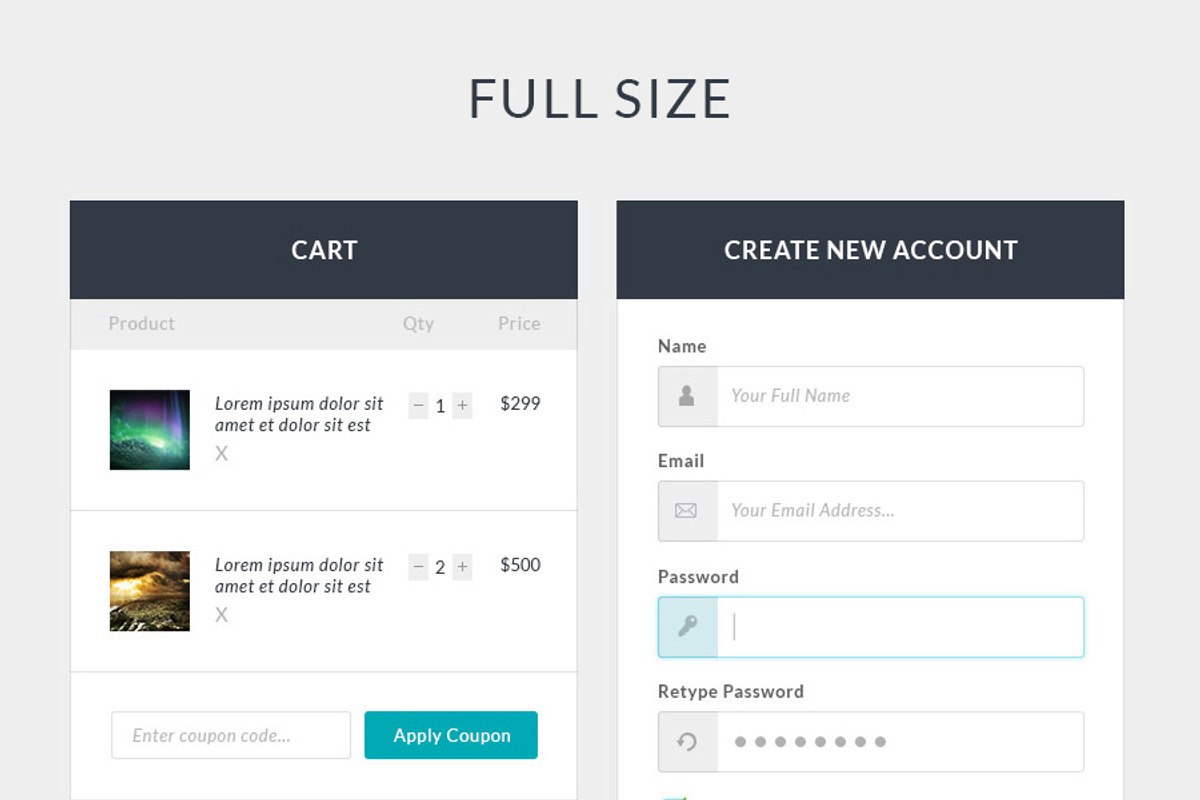
Task: Click the refresh icon beside Retype Password
Action: pos(686,741)
